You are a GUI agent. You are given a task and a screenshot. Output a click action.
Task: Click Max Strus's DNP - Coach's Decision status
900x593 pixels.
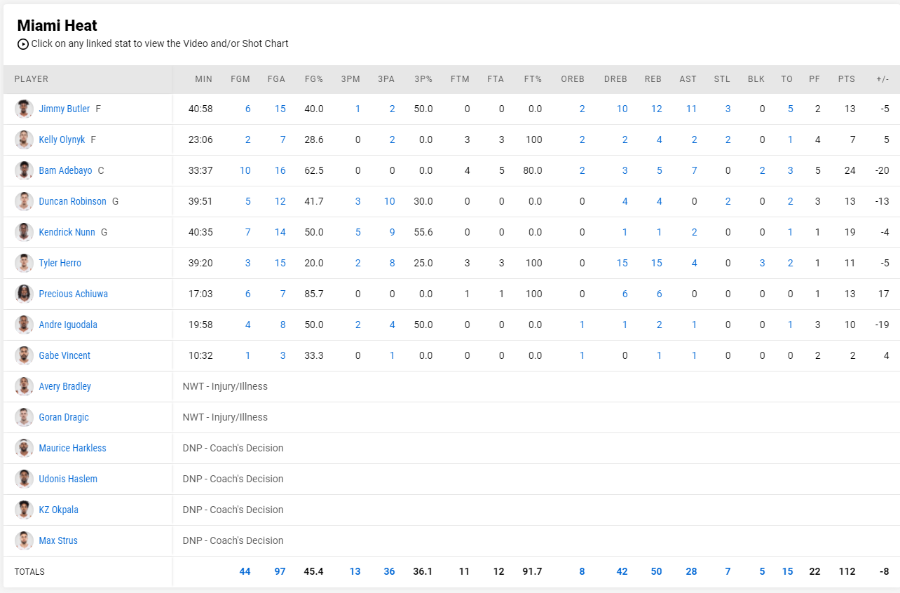[233, 540]
